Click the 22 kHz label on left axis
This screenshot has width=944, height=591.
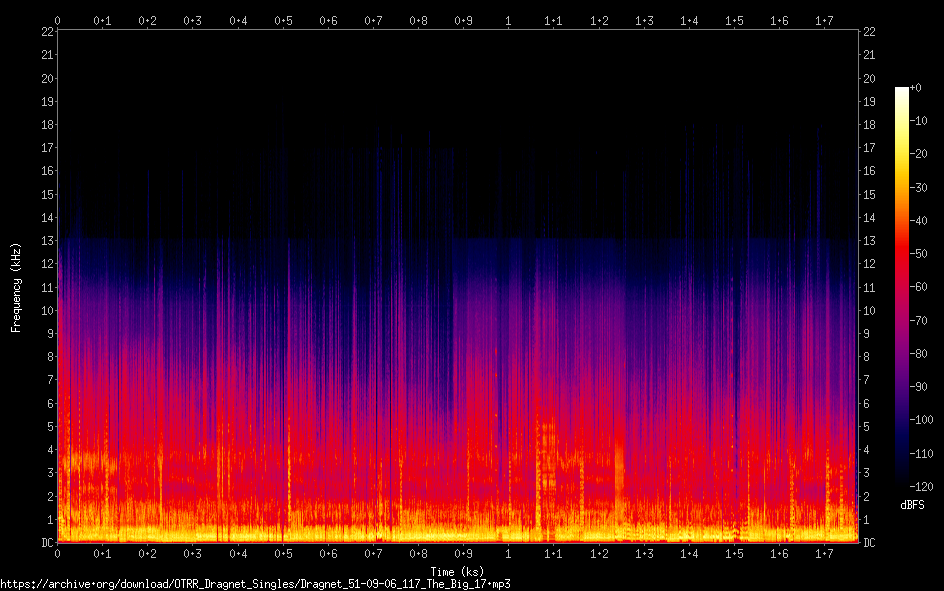tap(45, 32)
